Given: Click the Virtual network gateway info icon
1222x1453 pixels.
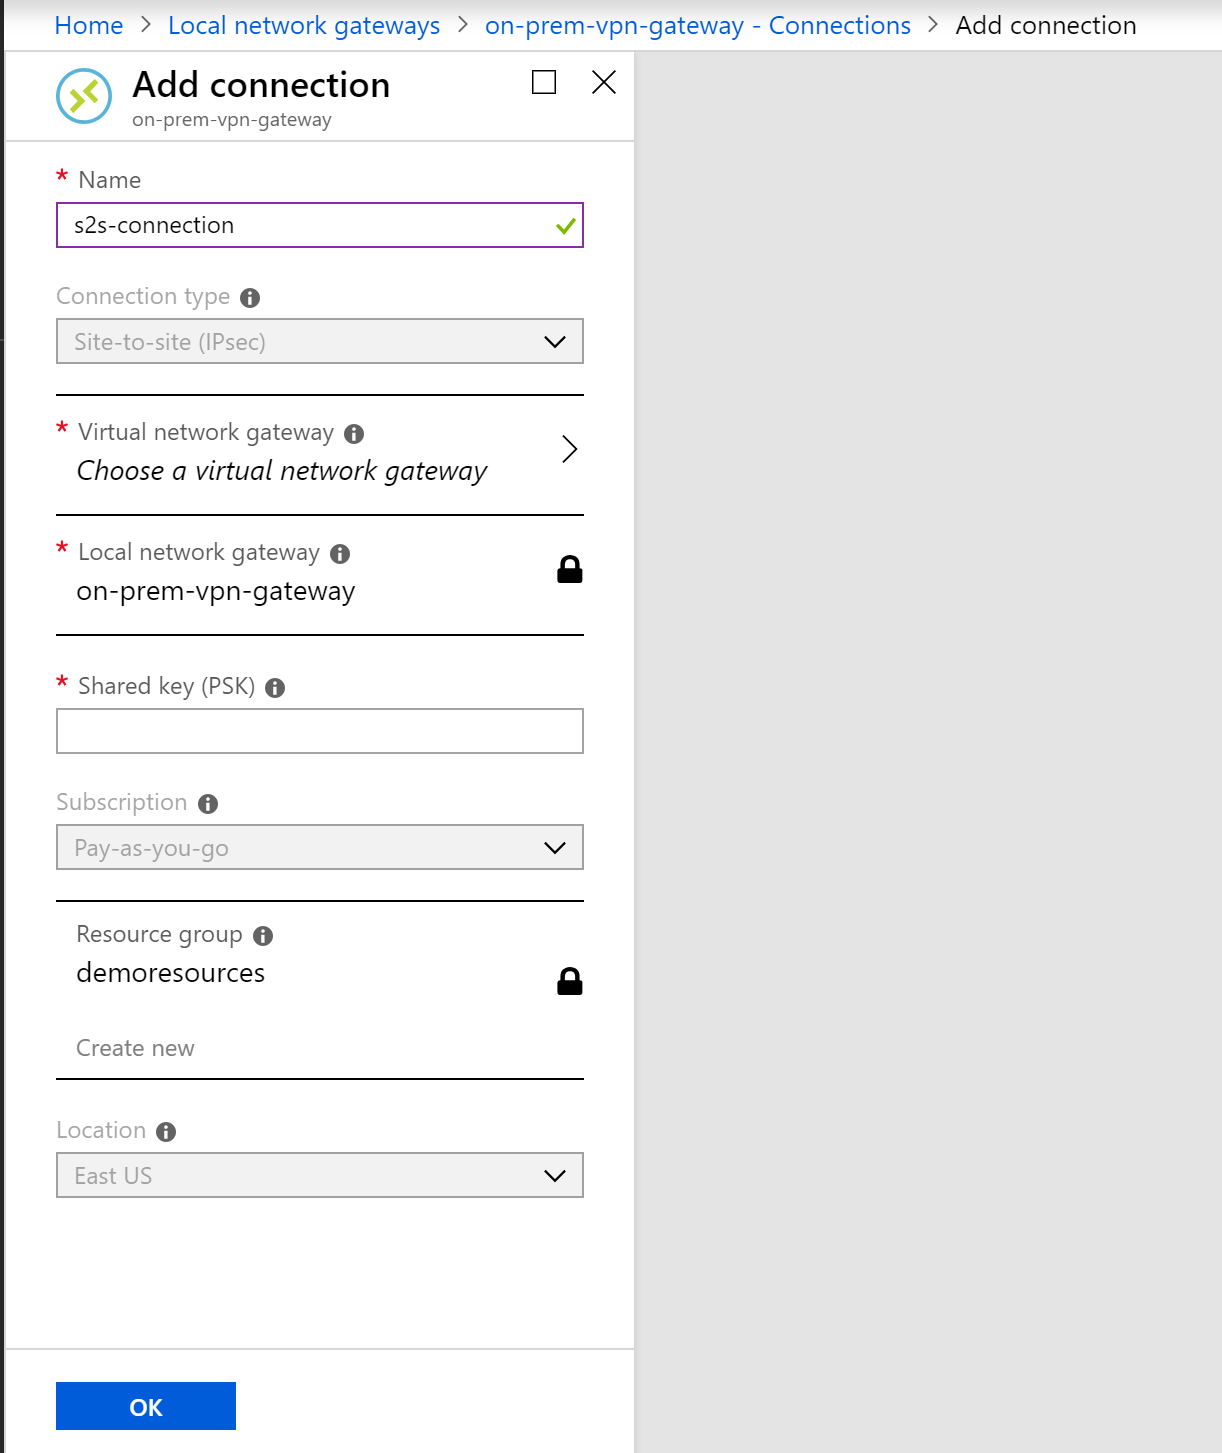Looking at the screenshot, I should point(352,433).
